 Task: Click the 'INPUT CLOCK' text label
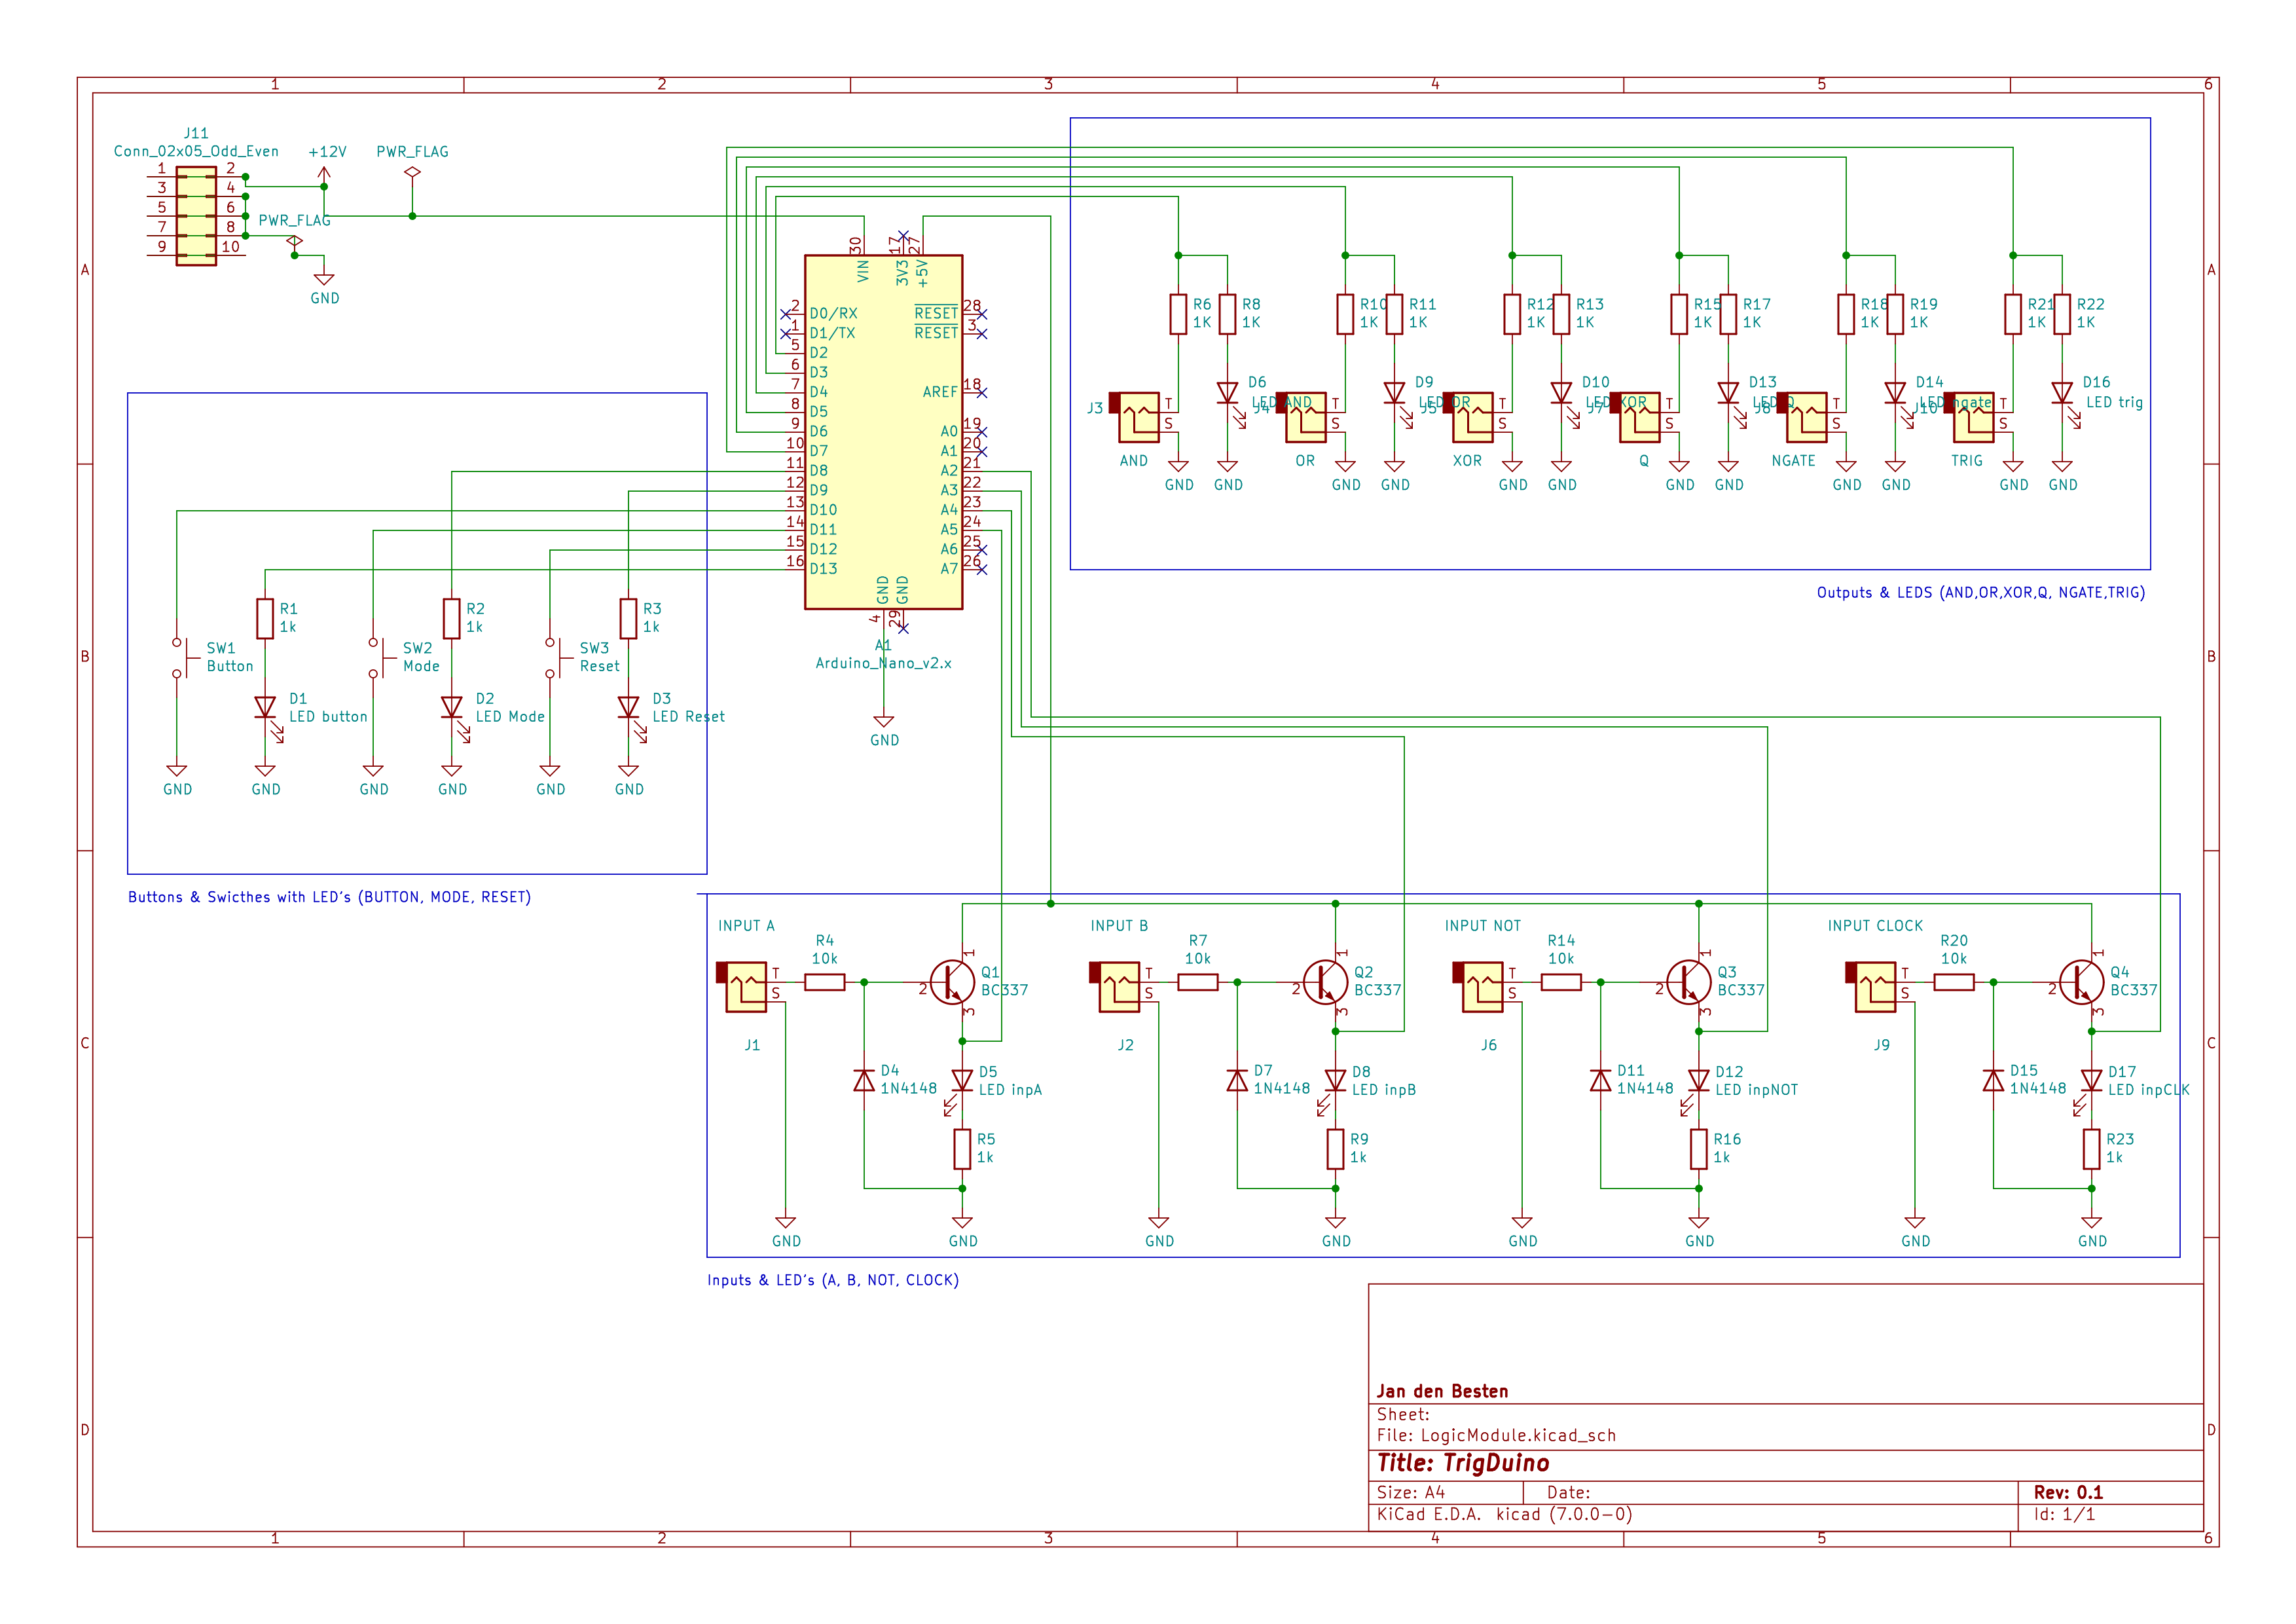pyautogui.click(x=1875, y=926)
